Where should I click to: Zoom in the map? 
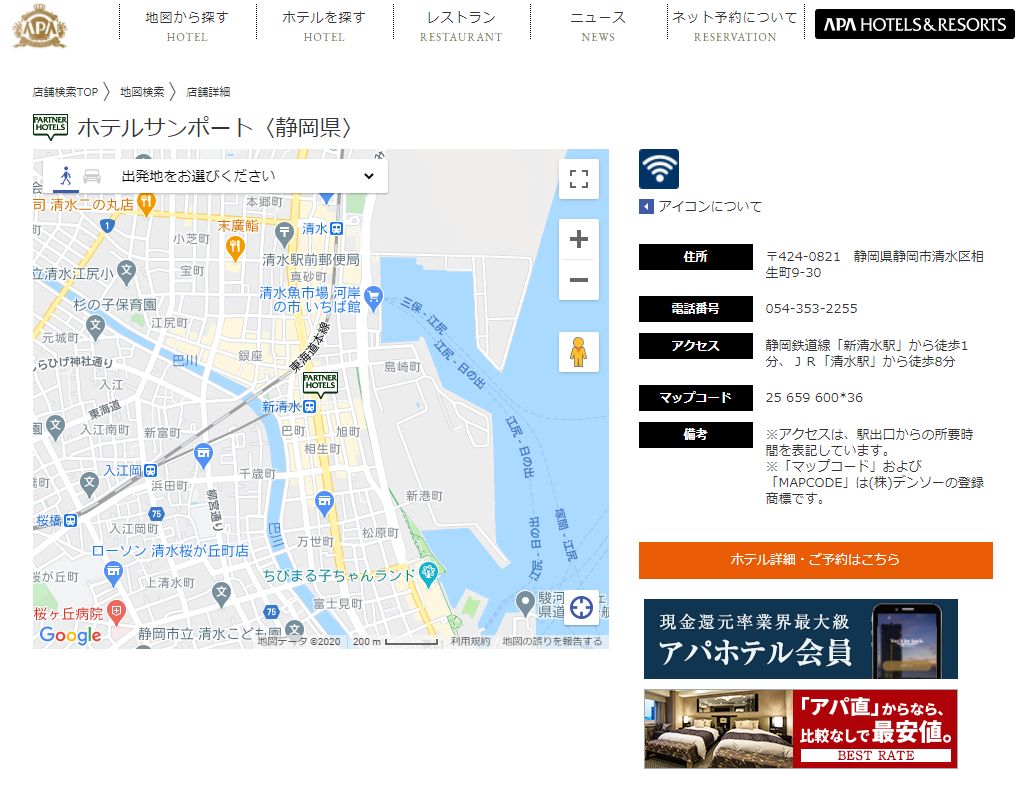tap(578, 239)
